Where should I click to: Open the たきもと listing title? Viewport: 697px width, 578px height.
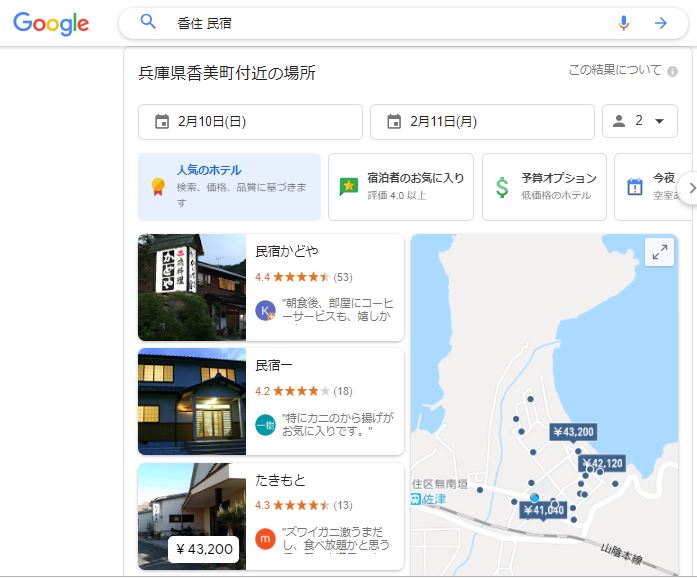(280, 480)
